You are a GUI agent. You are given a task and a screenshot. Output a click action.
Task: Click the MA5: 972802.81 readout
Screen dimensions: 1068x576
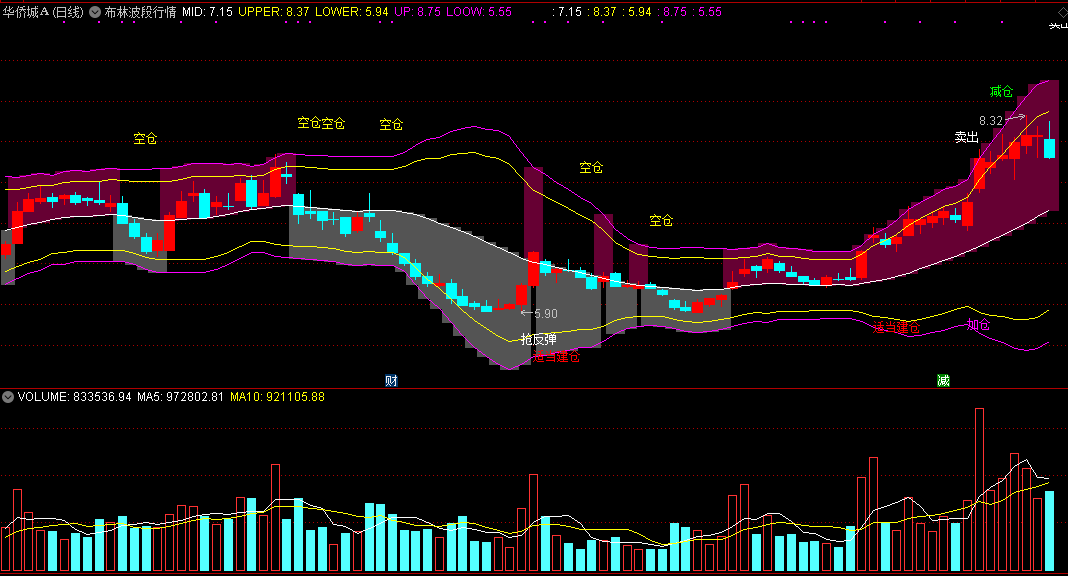[180, 397]
